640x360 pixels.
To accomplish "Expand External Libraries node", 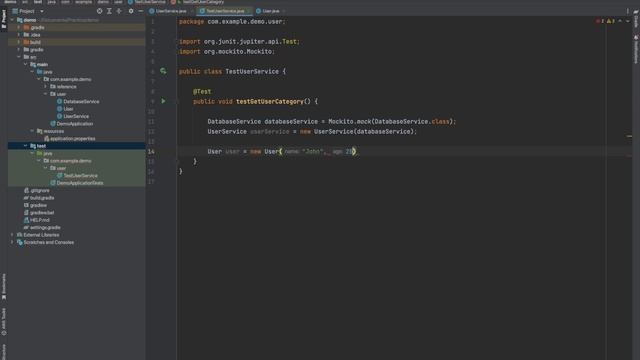I will coord(12,235).
